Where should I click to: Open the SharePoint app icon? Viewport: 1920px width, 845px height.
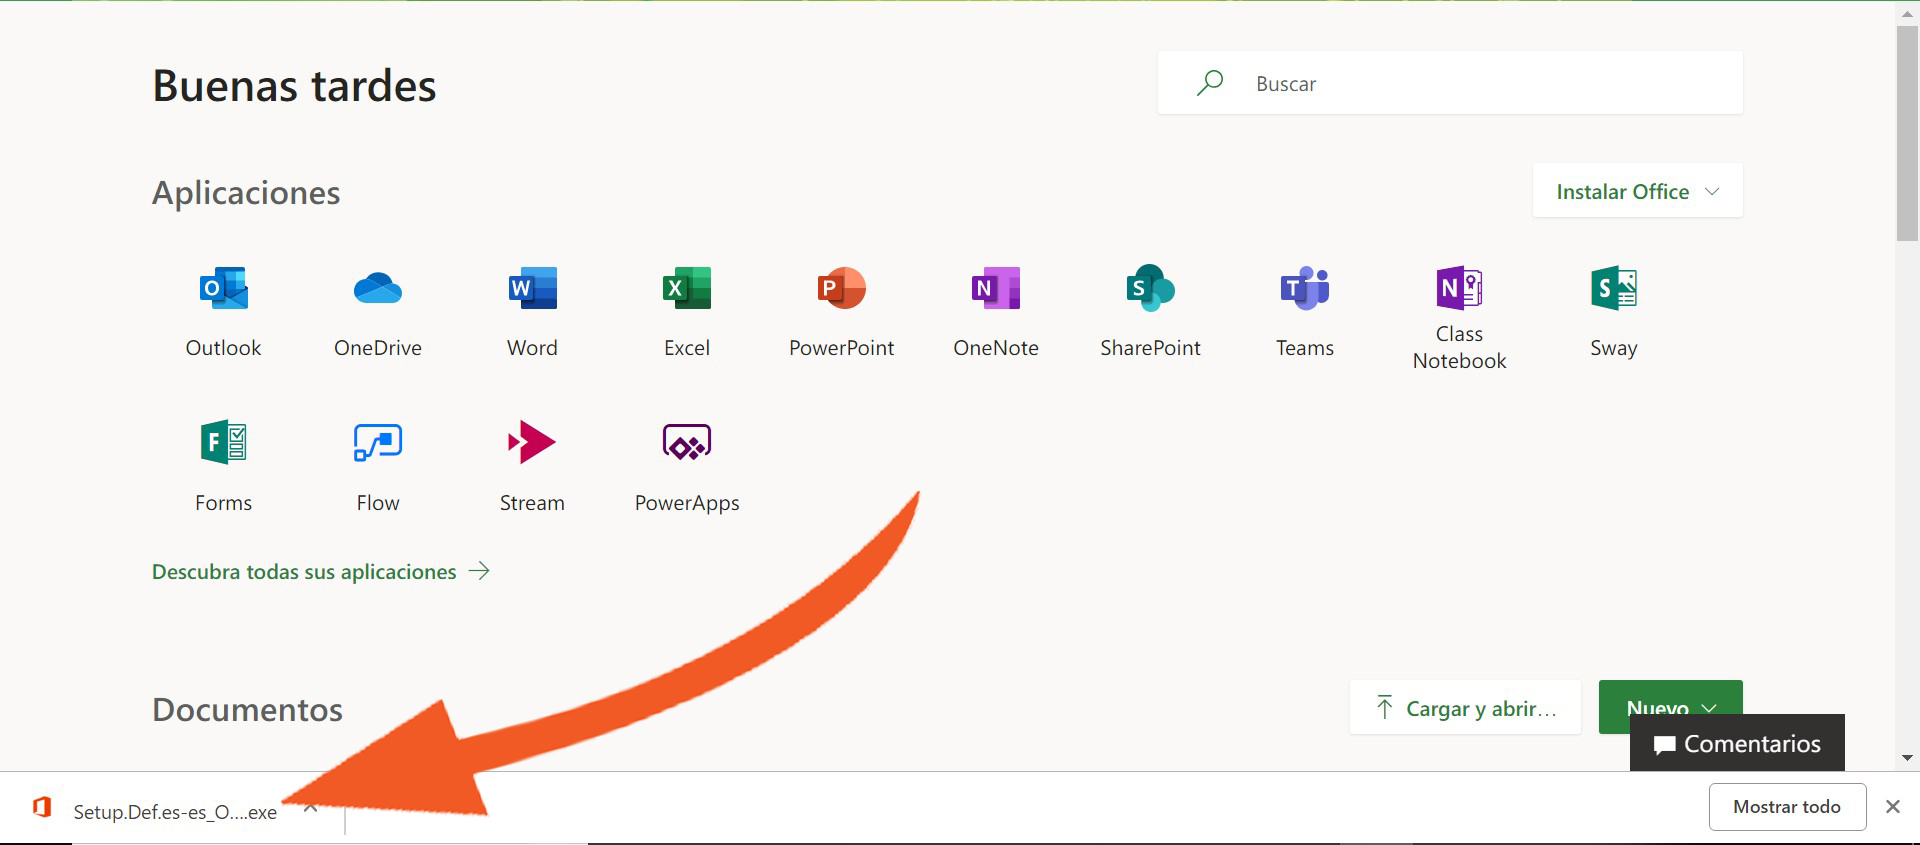(1150, 288)
